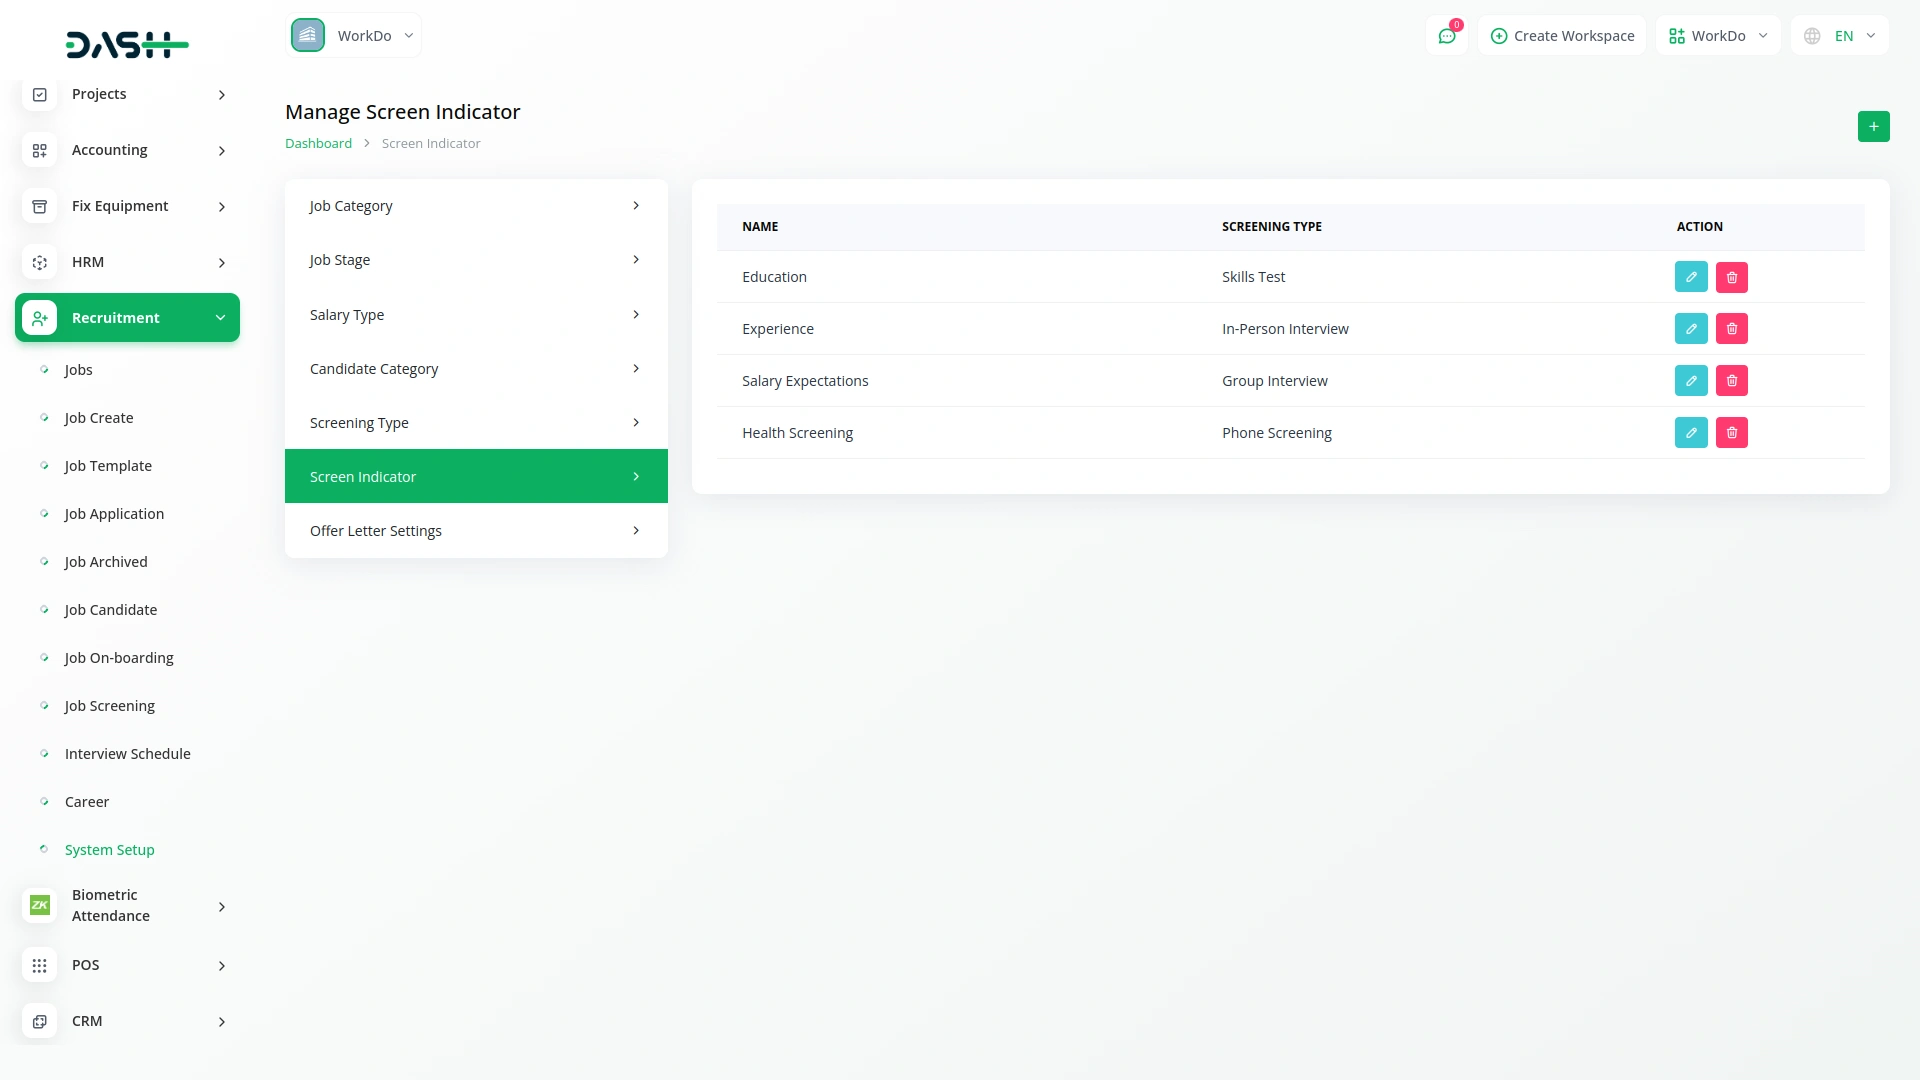Open the Jobs submenu item
The width and height of the screenshot is (1920, 1080).
pos(78,370)
